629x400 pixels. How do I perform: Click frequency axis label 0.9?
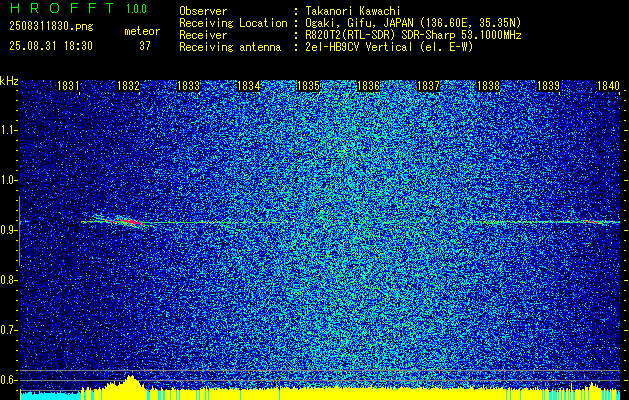8,230
